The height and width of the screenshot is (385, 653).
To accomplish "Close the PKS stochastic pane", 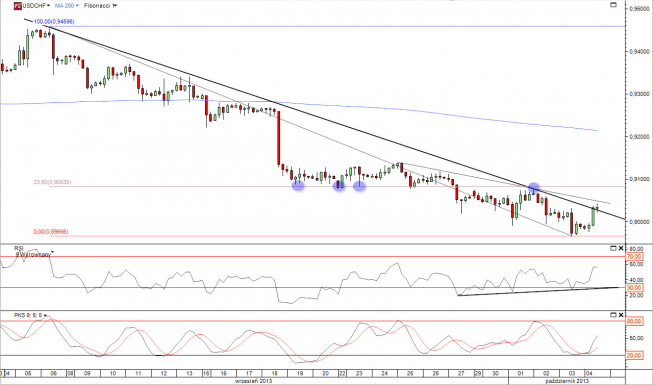I will click(x=621, y=315).
